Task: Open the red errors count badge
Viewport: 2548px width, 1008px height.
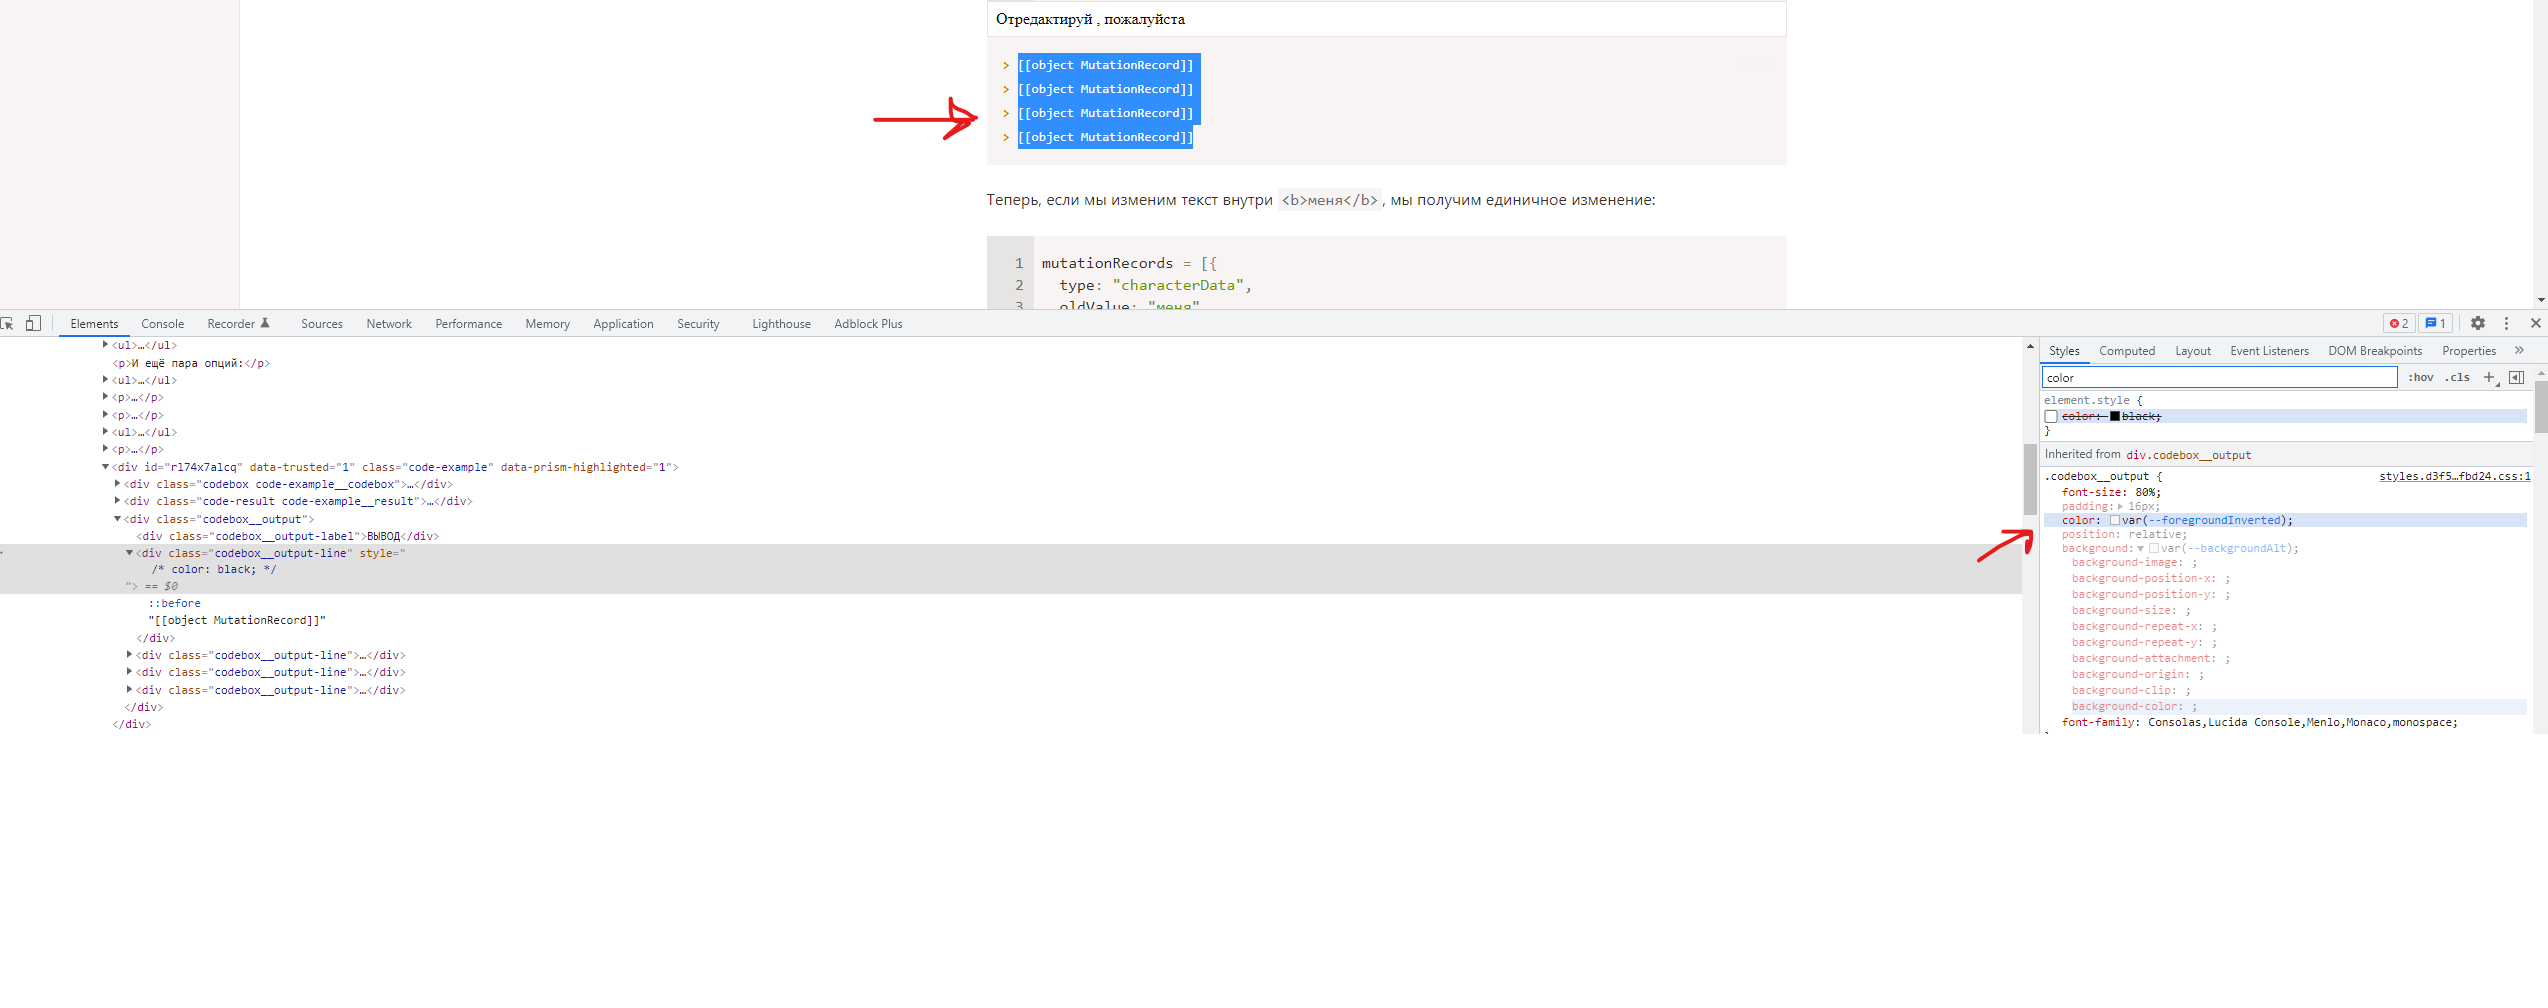Action: (x=2399, y=323)
